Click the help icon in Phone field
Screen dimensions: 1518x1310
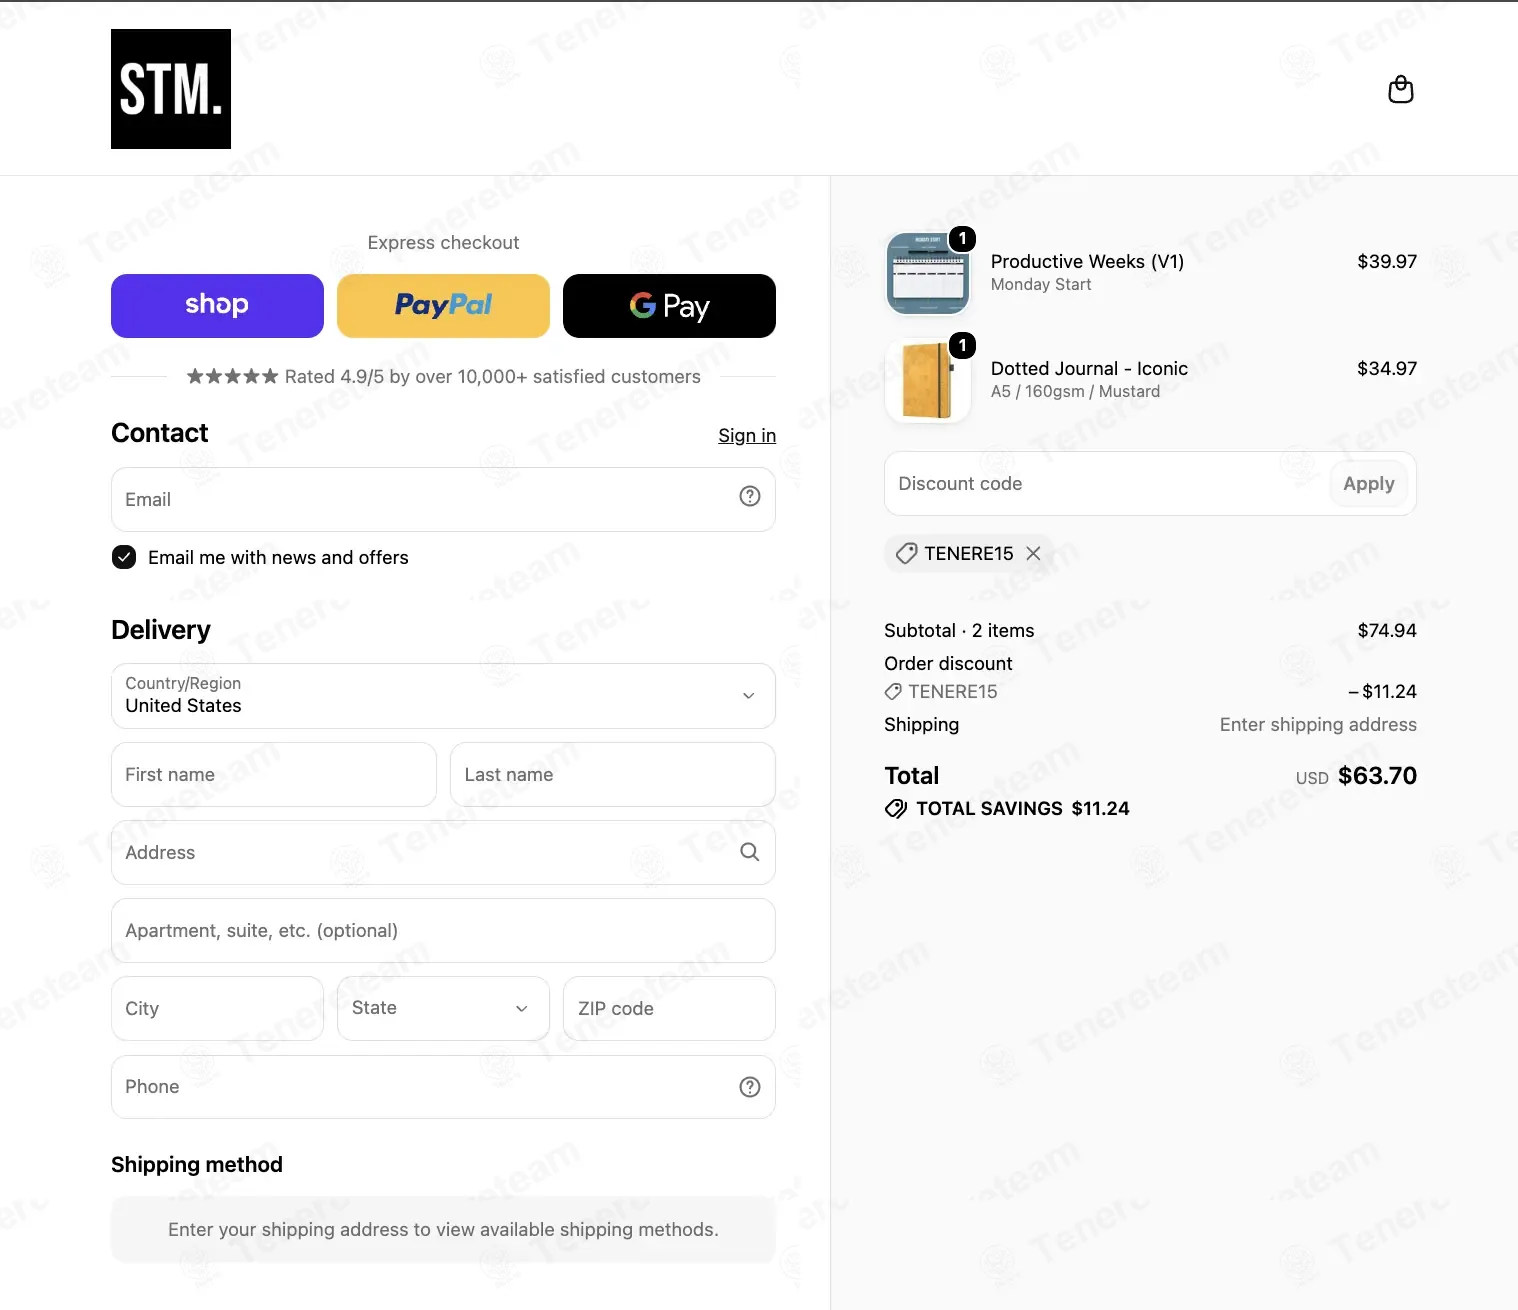(750, 1087)
